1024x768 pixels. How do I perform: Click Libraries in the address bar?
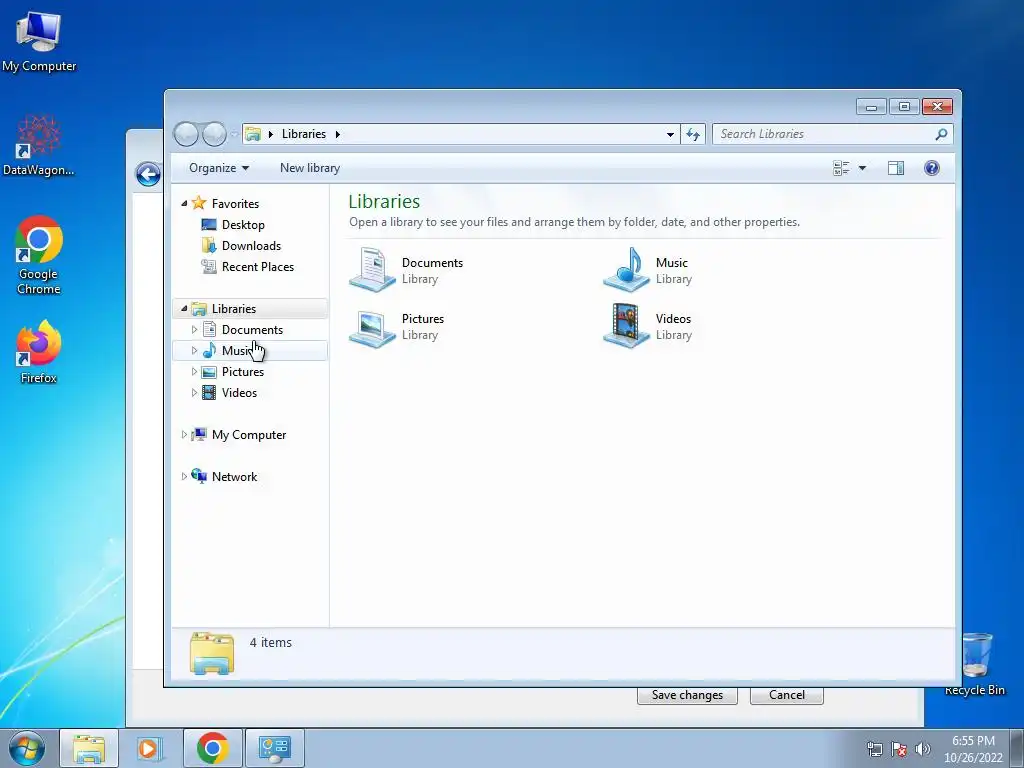tap(304, 134)
